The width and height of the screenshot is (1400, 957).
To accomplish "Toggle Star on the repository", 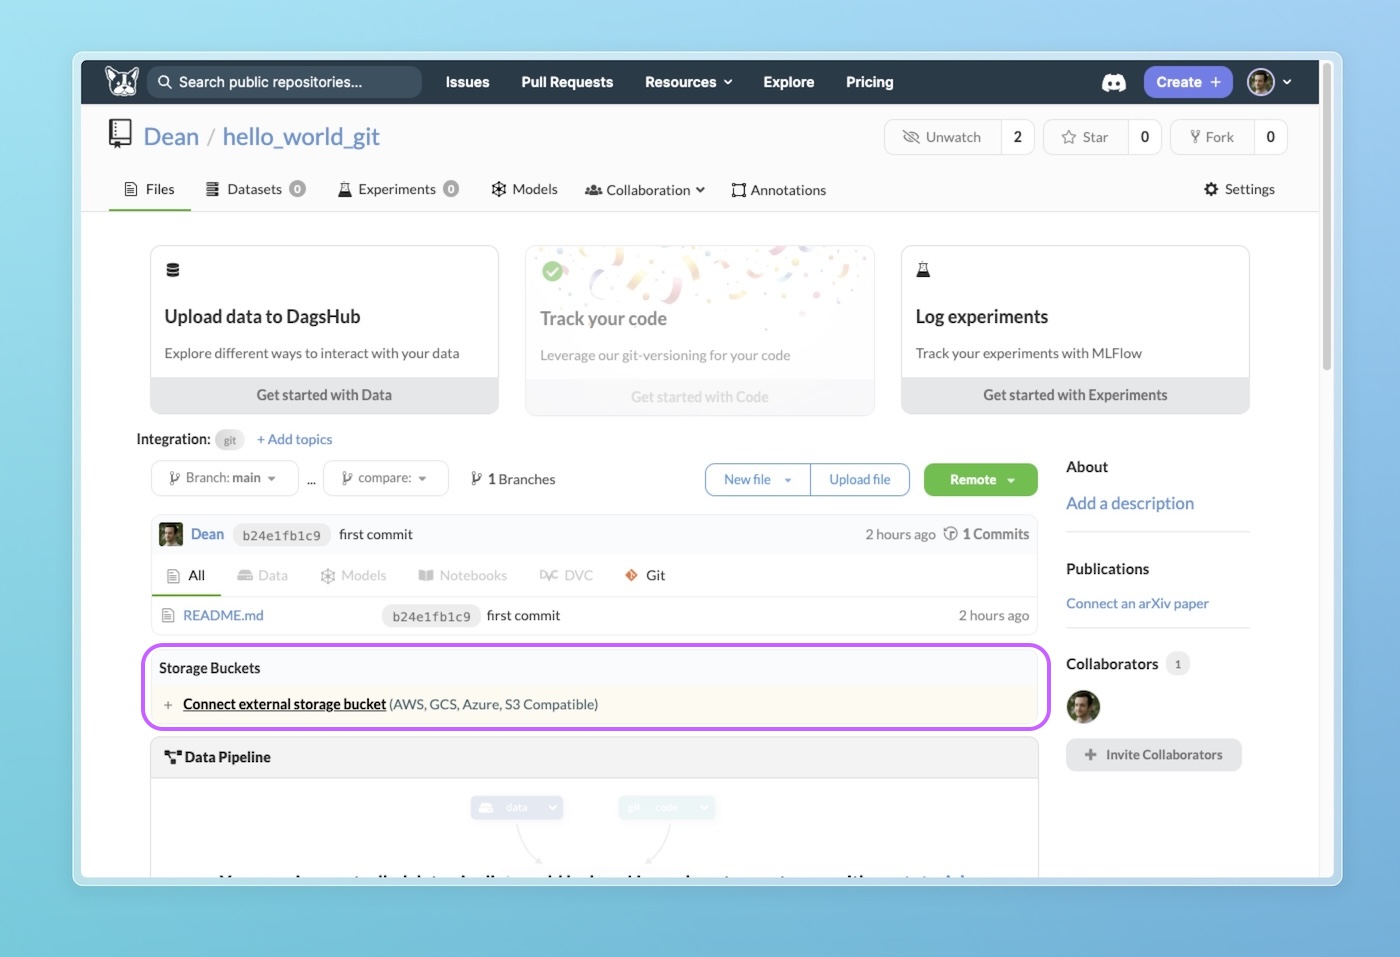I will pyautogui.click(x=1085, y=137).
